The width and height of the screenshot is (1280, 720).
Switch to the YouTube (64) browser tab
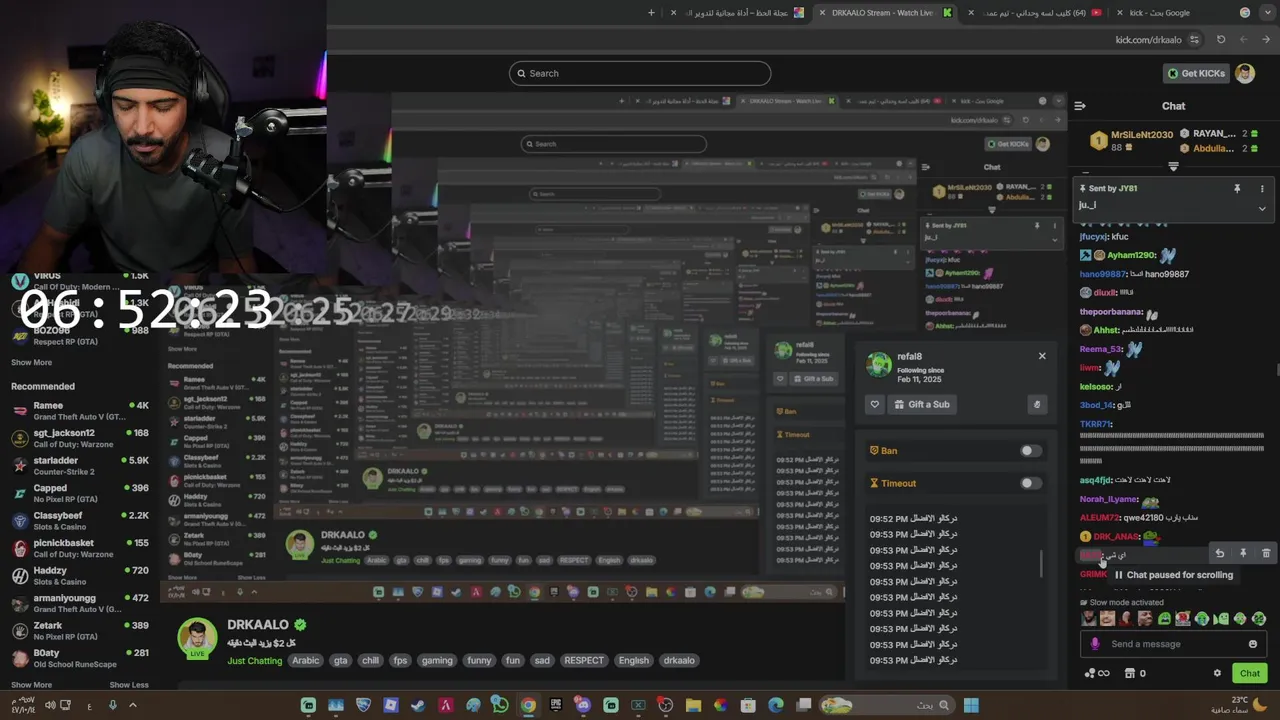pyautogui.click(x=1035, y=13)
